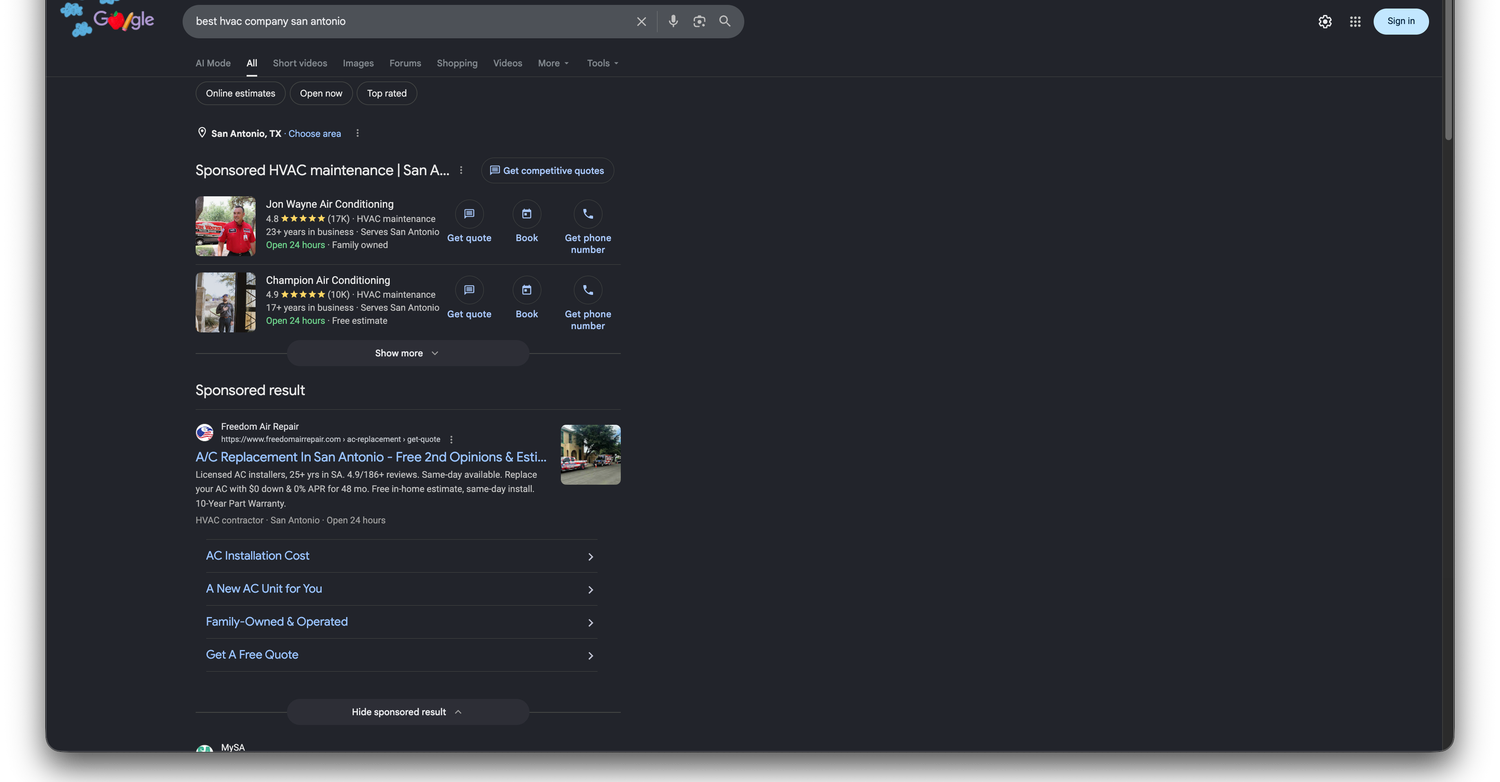Open search by image camera icon
Image resolution: width=1500 pixels, height=782 pixels.
699,21
